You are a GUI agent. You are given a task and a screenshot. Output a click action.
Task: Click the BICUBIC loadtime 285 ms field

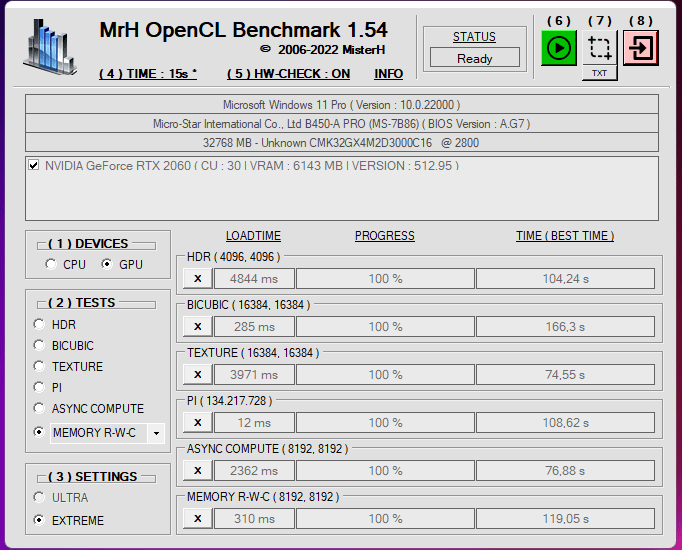(x=254, y=327)
